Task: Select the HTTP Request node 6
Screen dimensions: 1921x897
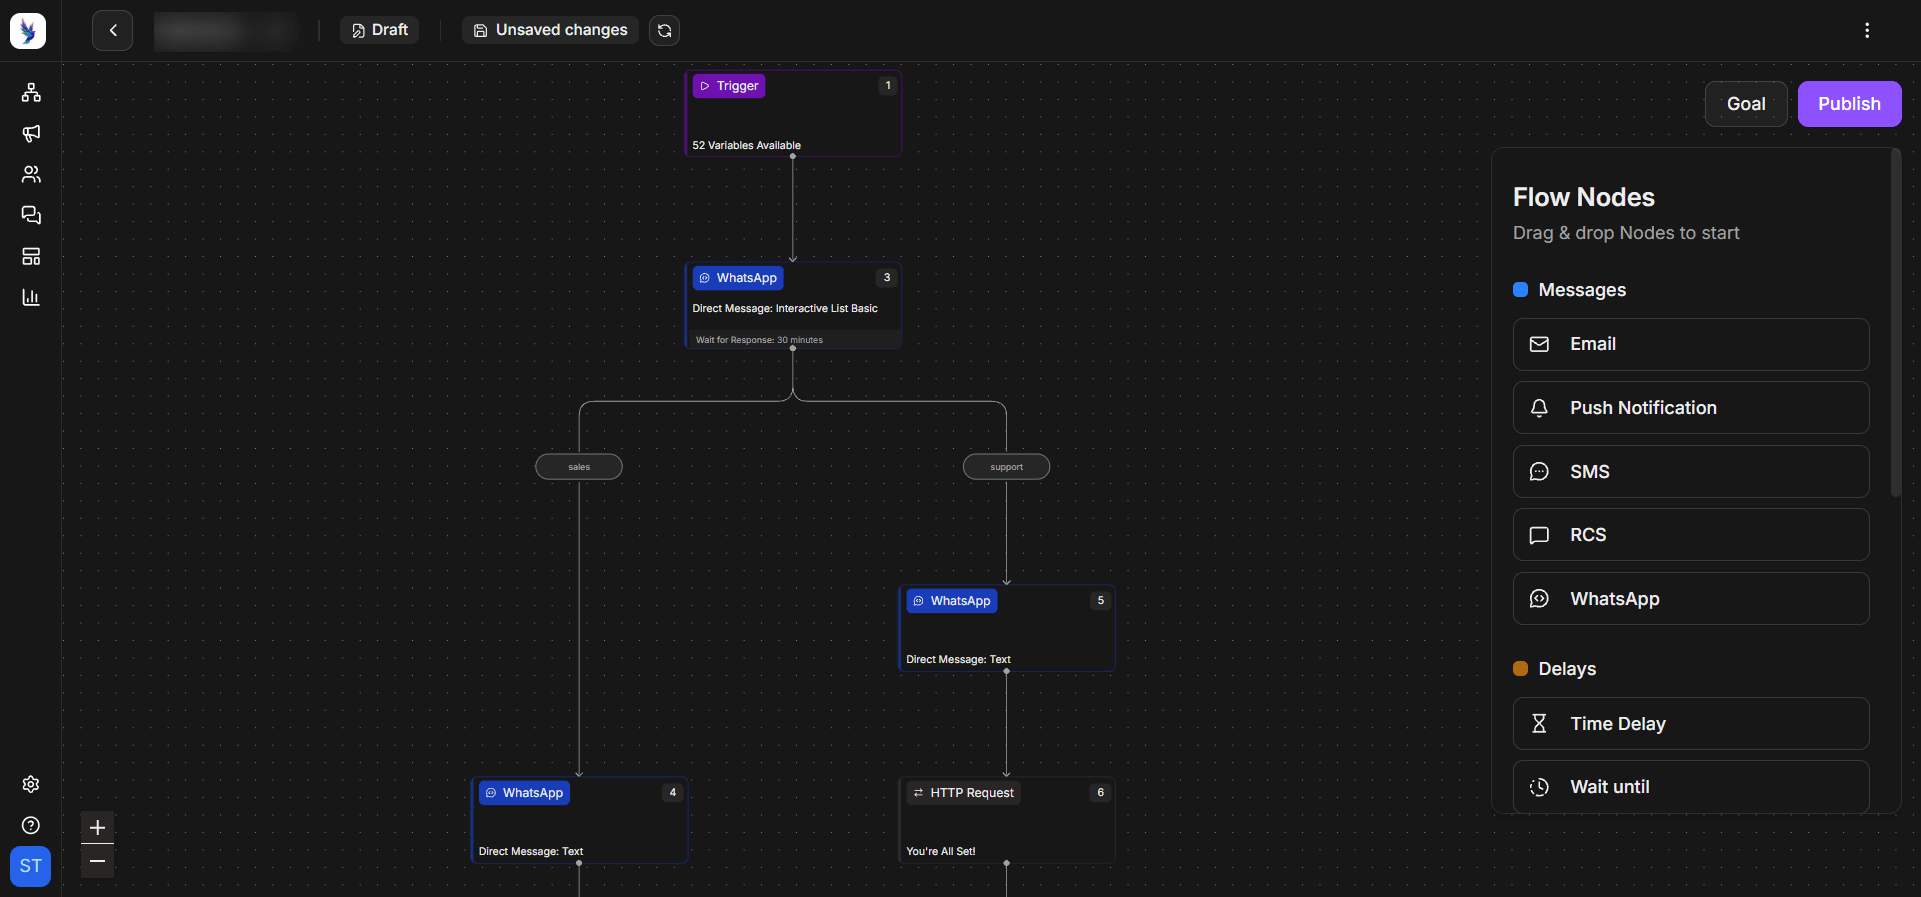Action: [x=1007, y=820]
